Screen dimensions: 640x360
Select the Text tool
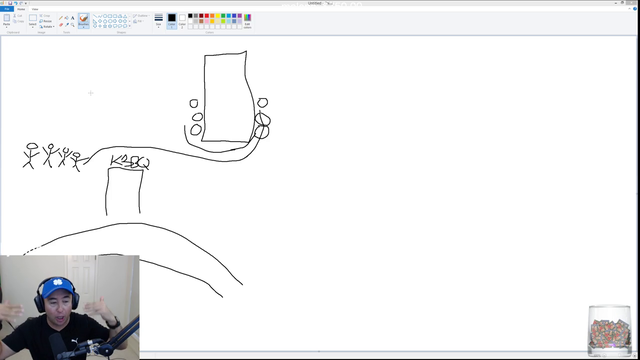[73, 18]
